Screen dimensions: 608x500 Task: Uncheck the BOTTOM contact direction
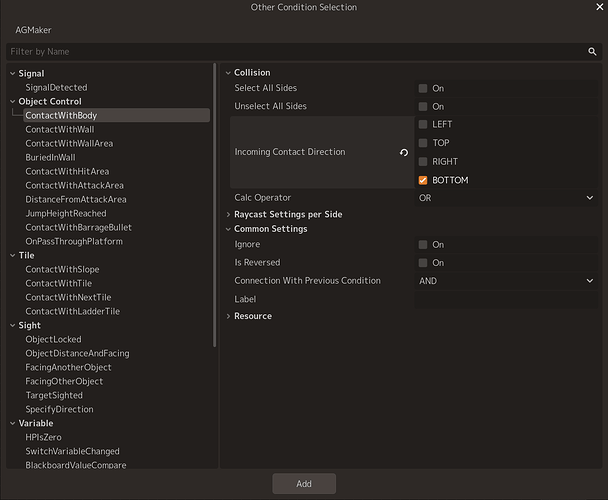point(423,180)
